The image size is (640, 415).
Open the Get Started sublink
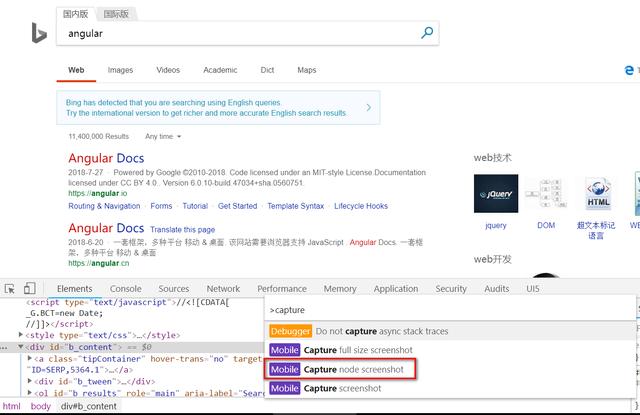tap(238, 206)
